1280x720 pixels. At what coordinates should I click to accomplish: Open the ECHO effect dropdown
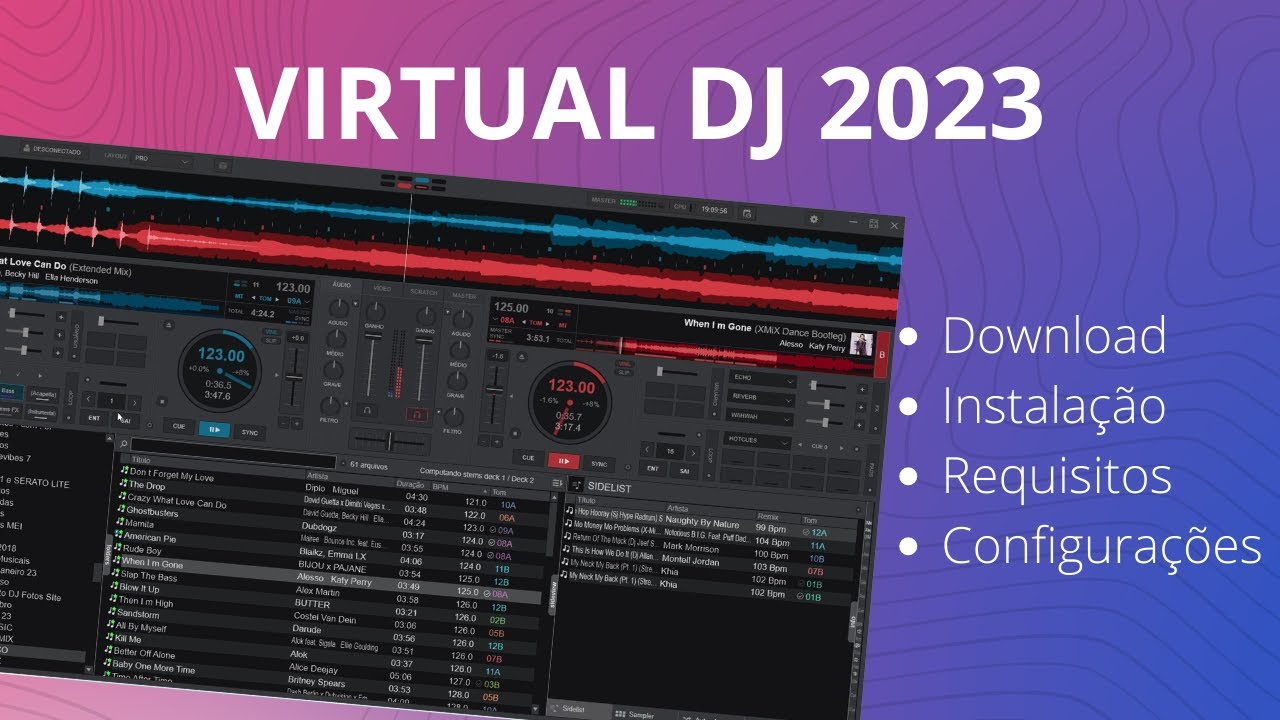[763, 378]
